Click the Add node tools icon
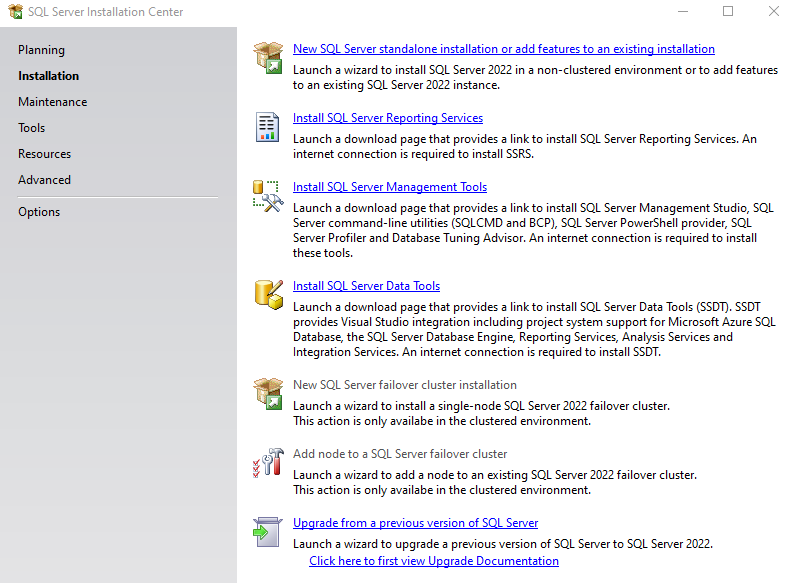The width and height of the screenshot is (787, 583). [x=268, y=462]
